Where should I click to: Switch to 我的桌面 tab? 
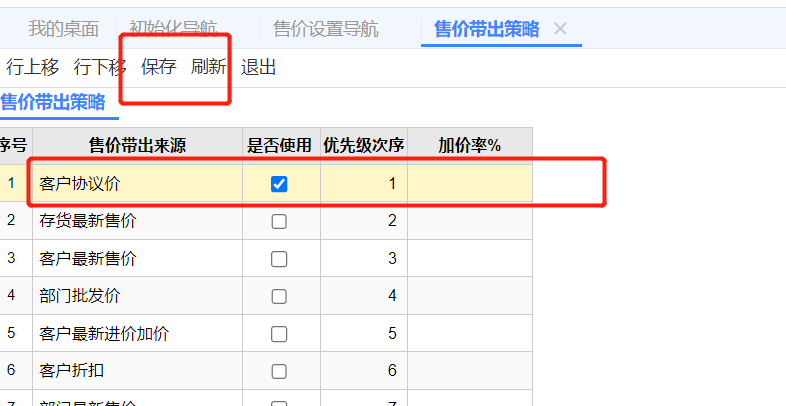tap(63, 29)
